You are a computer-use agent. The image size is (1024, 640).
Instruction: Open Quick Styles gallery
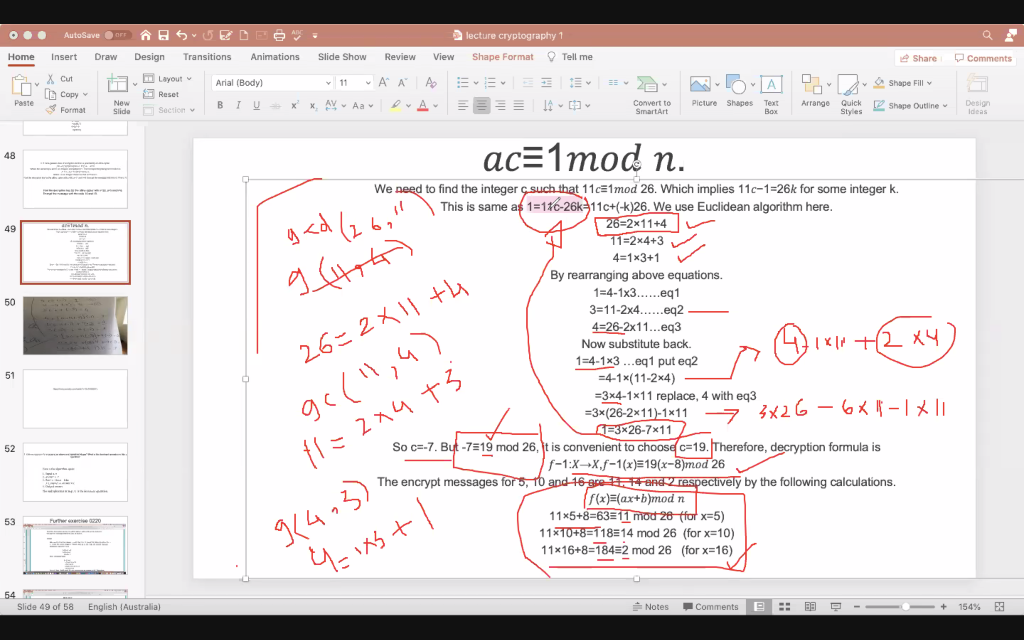851,95
